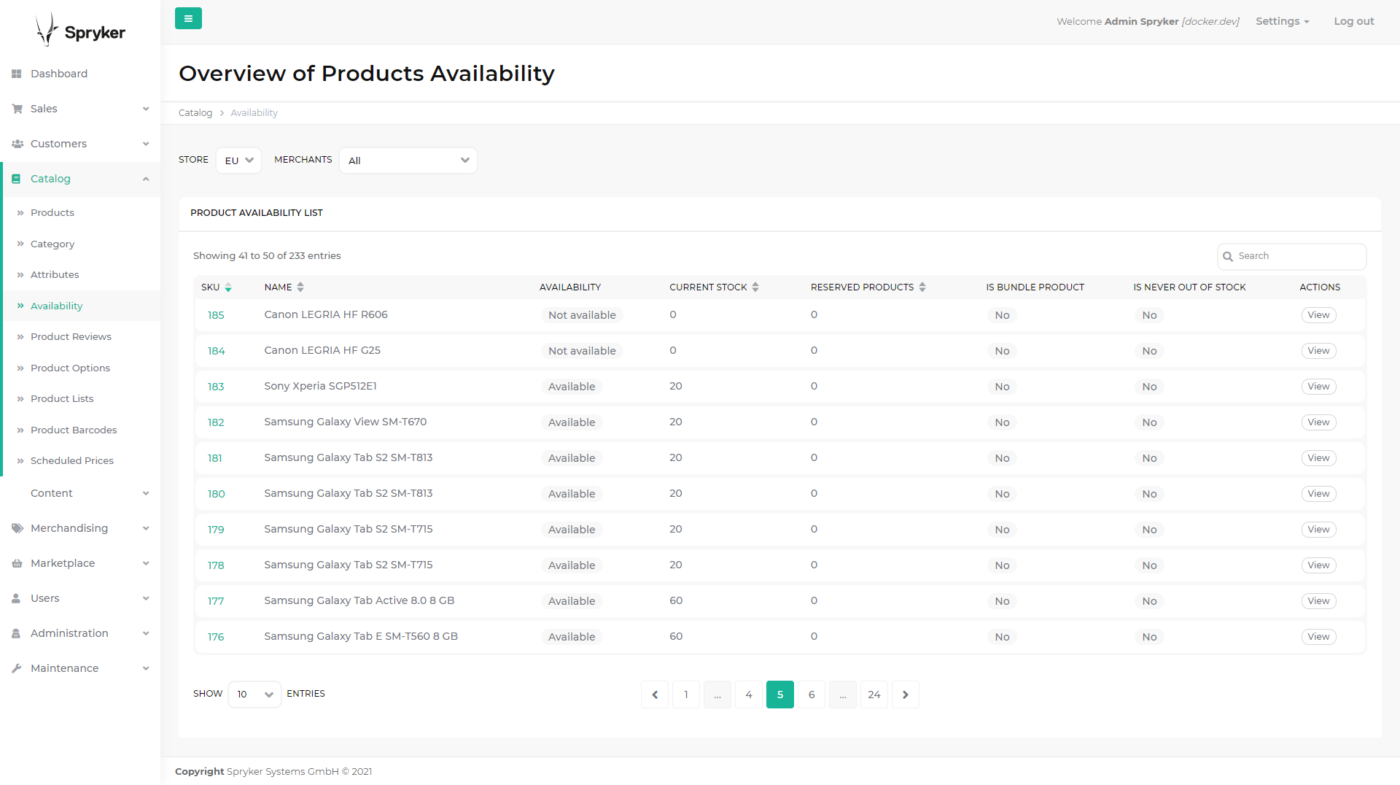Image resolution: width=1400 pixels, height=785 pixels.
Task: Click the Sales shopping cart icon
Action: pyautogui.click(x=16, y=109)
